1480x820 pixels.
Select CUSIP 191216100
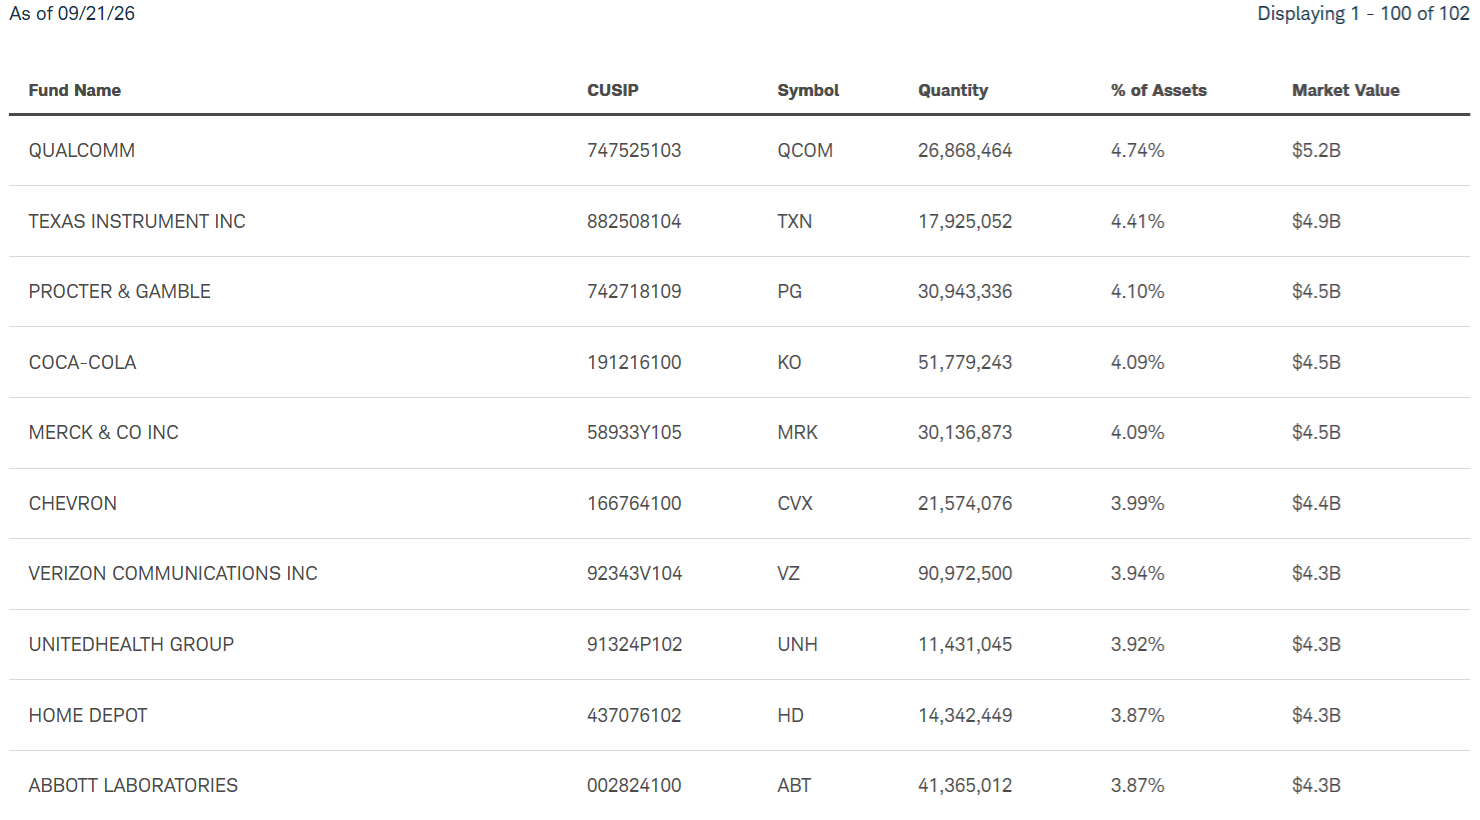[634, 362]
